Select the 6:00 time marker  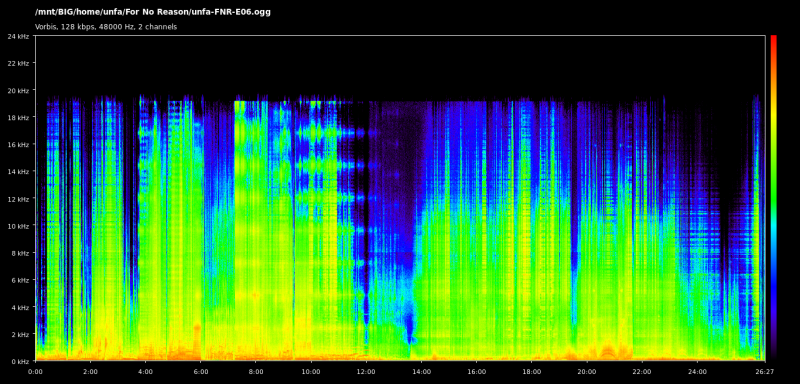pyautogui.click(x=201, y=372)
